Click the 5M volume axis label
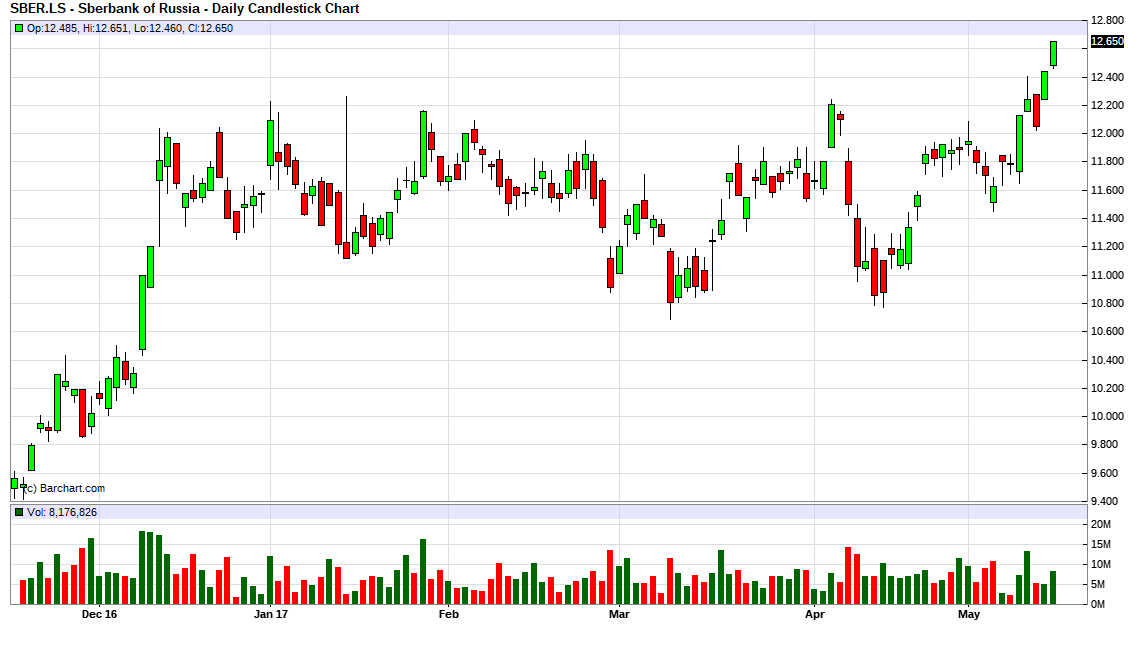 click(1098, 585)
